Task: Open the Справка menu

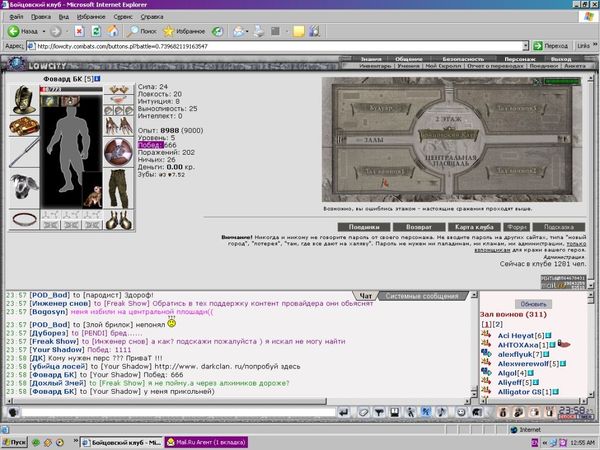Action: click(x=152, y=17)
